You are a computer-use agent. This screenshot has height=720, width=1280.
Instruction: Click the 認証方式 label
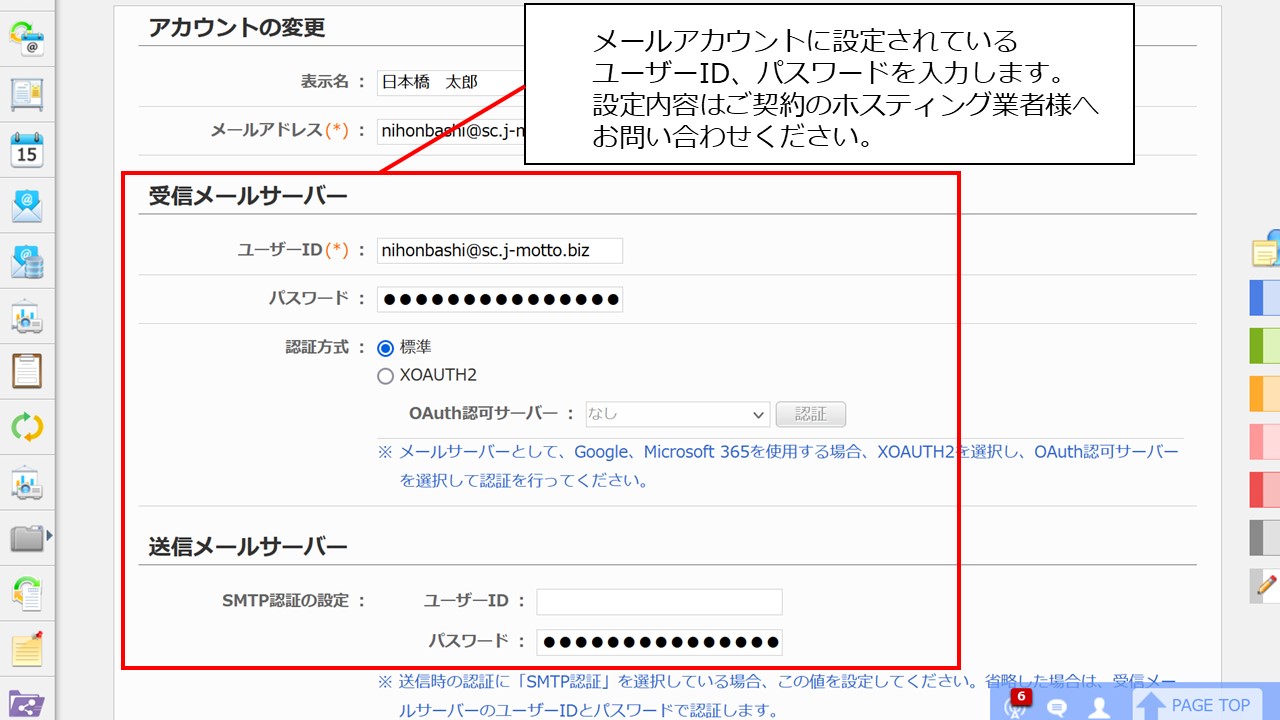317,347
